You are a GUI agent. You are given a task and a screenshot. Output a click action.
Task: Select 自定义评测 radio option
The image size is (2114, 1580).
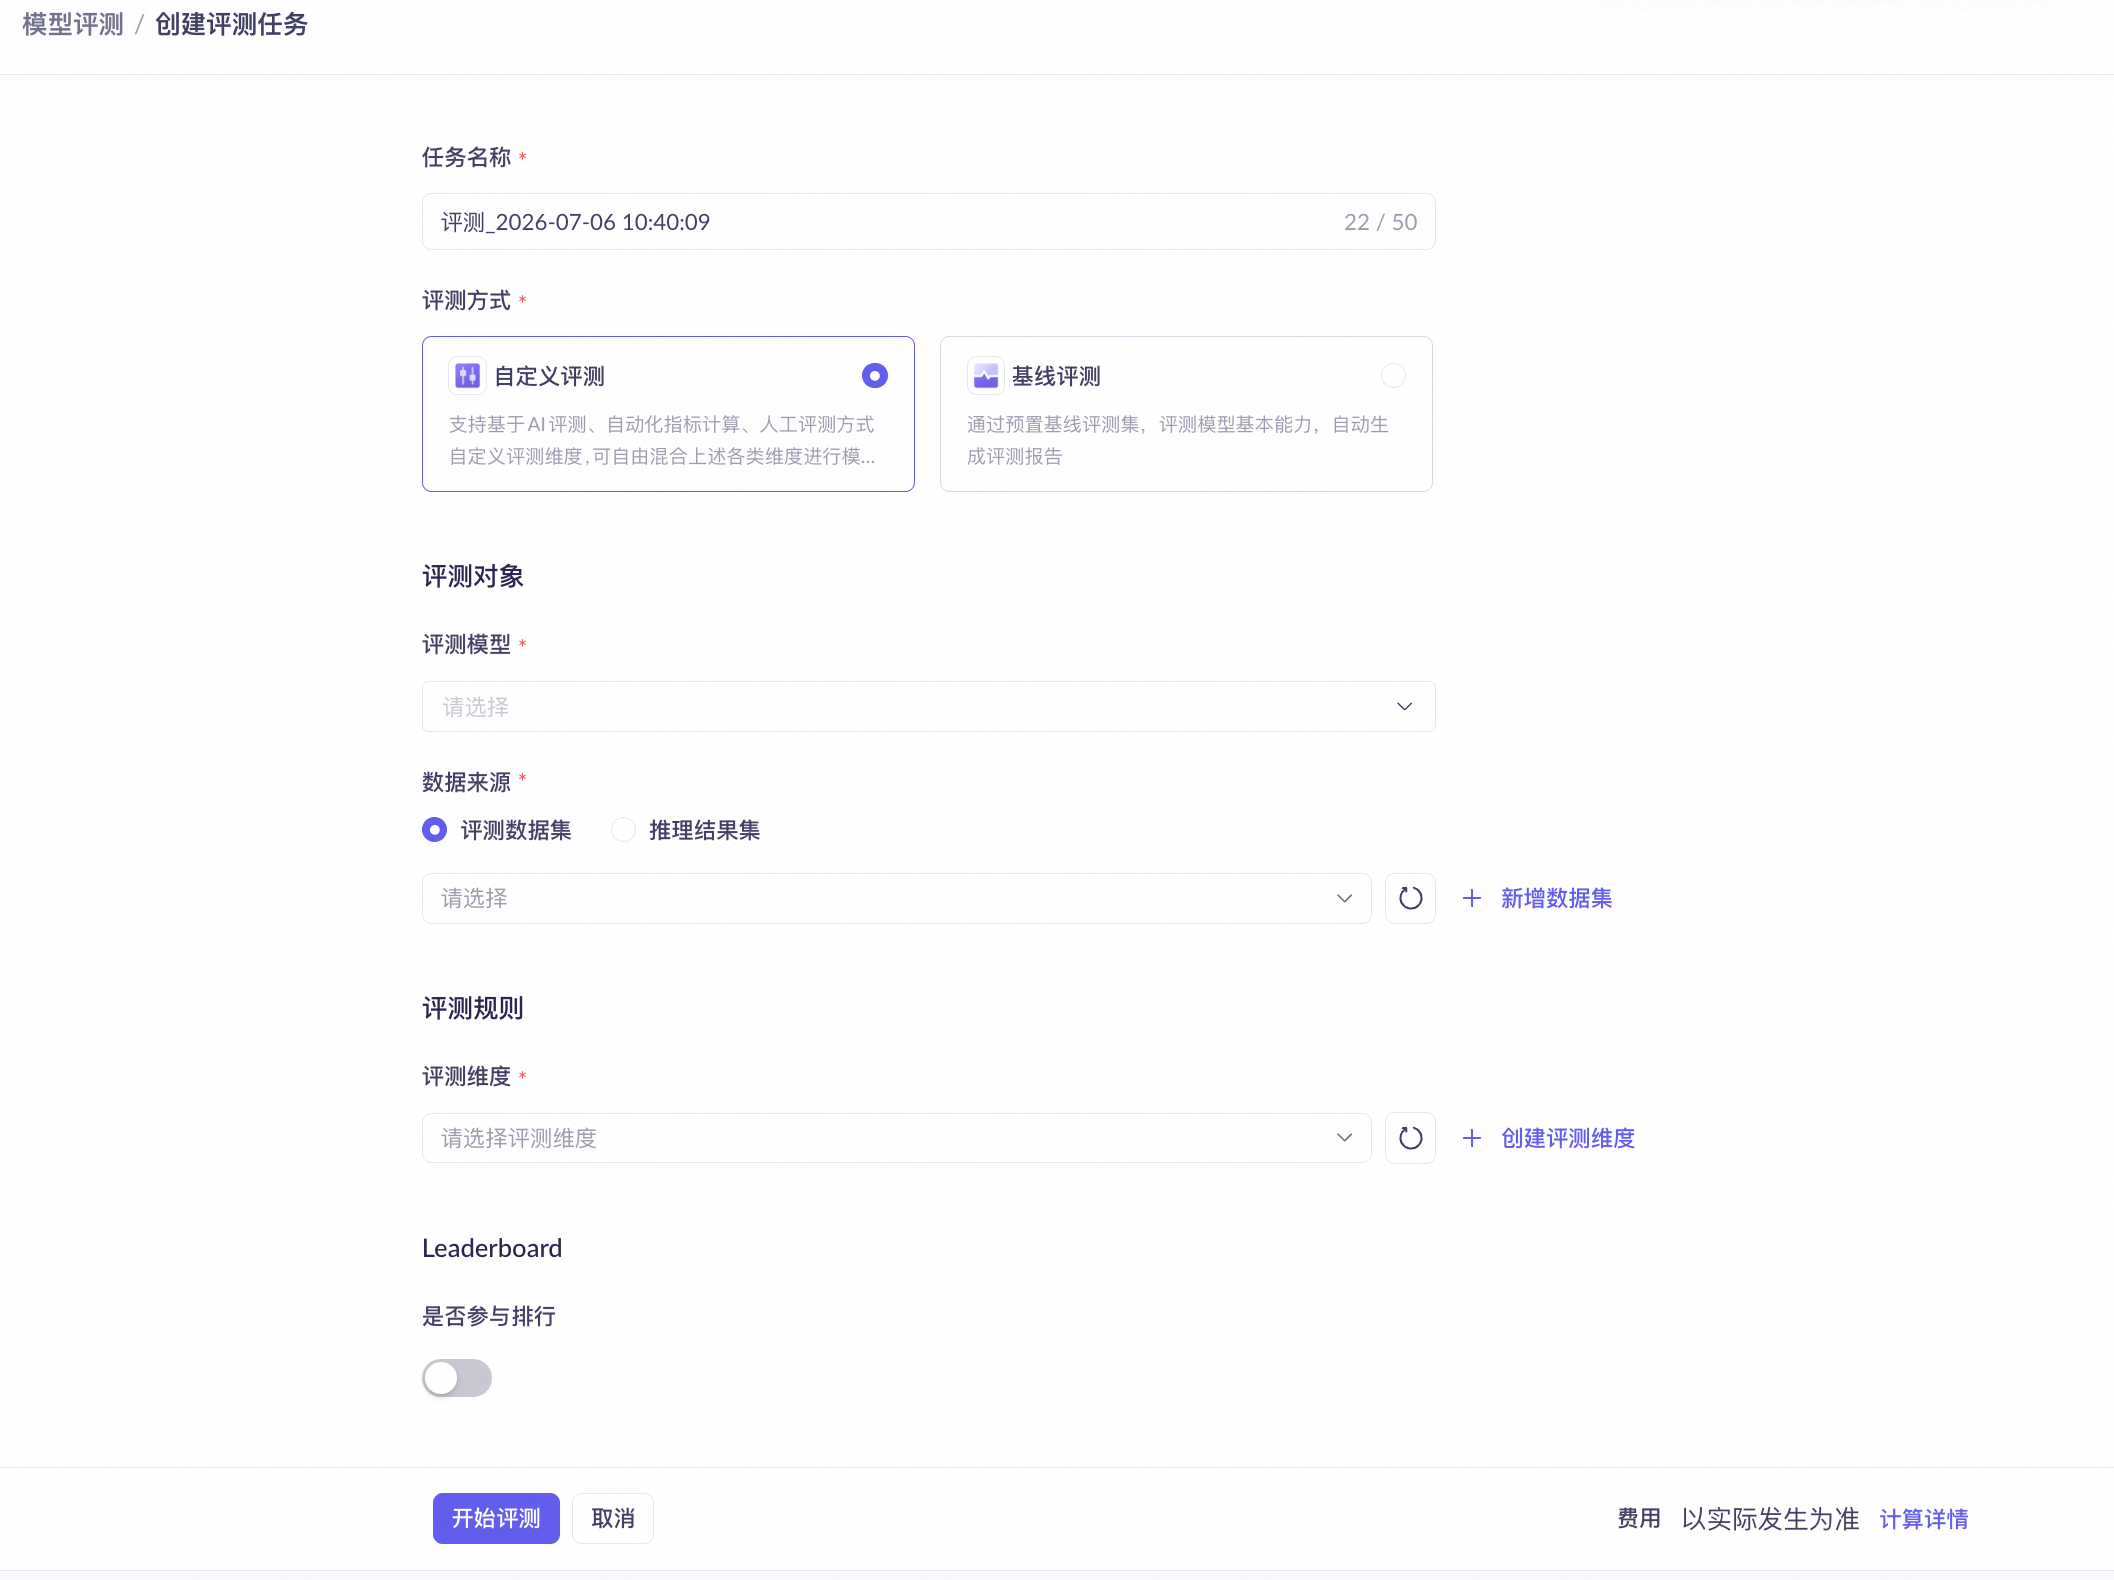(x=875, y=376)
